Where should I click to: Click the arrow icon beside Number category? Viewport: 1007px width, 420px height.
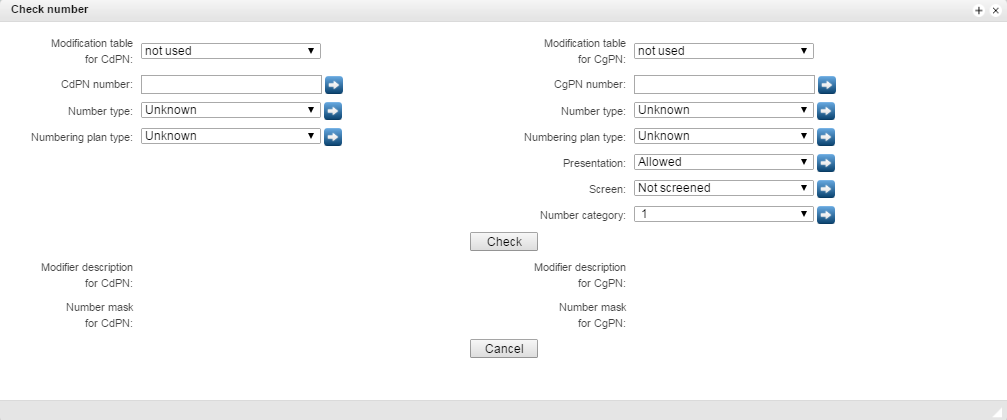click(826, 214)
